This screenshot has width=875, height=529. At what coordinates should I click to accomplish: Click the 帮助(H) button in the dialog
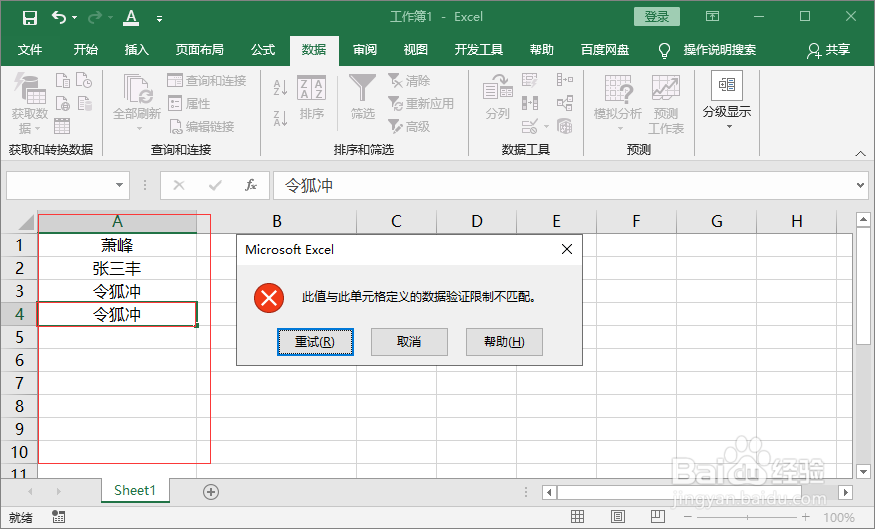point(504,342)
